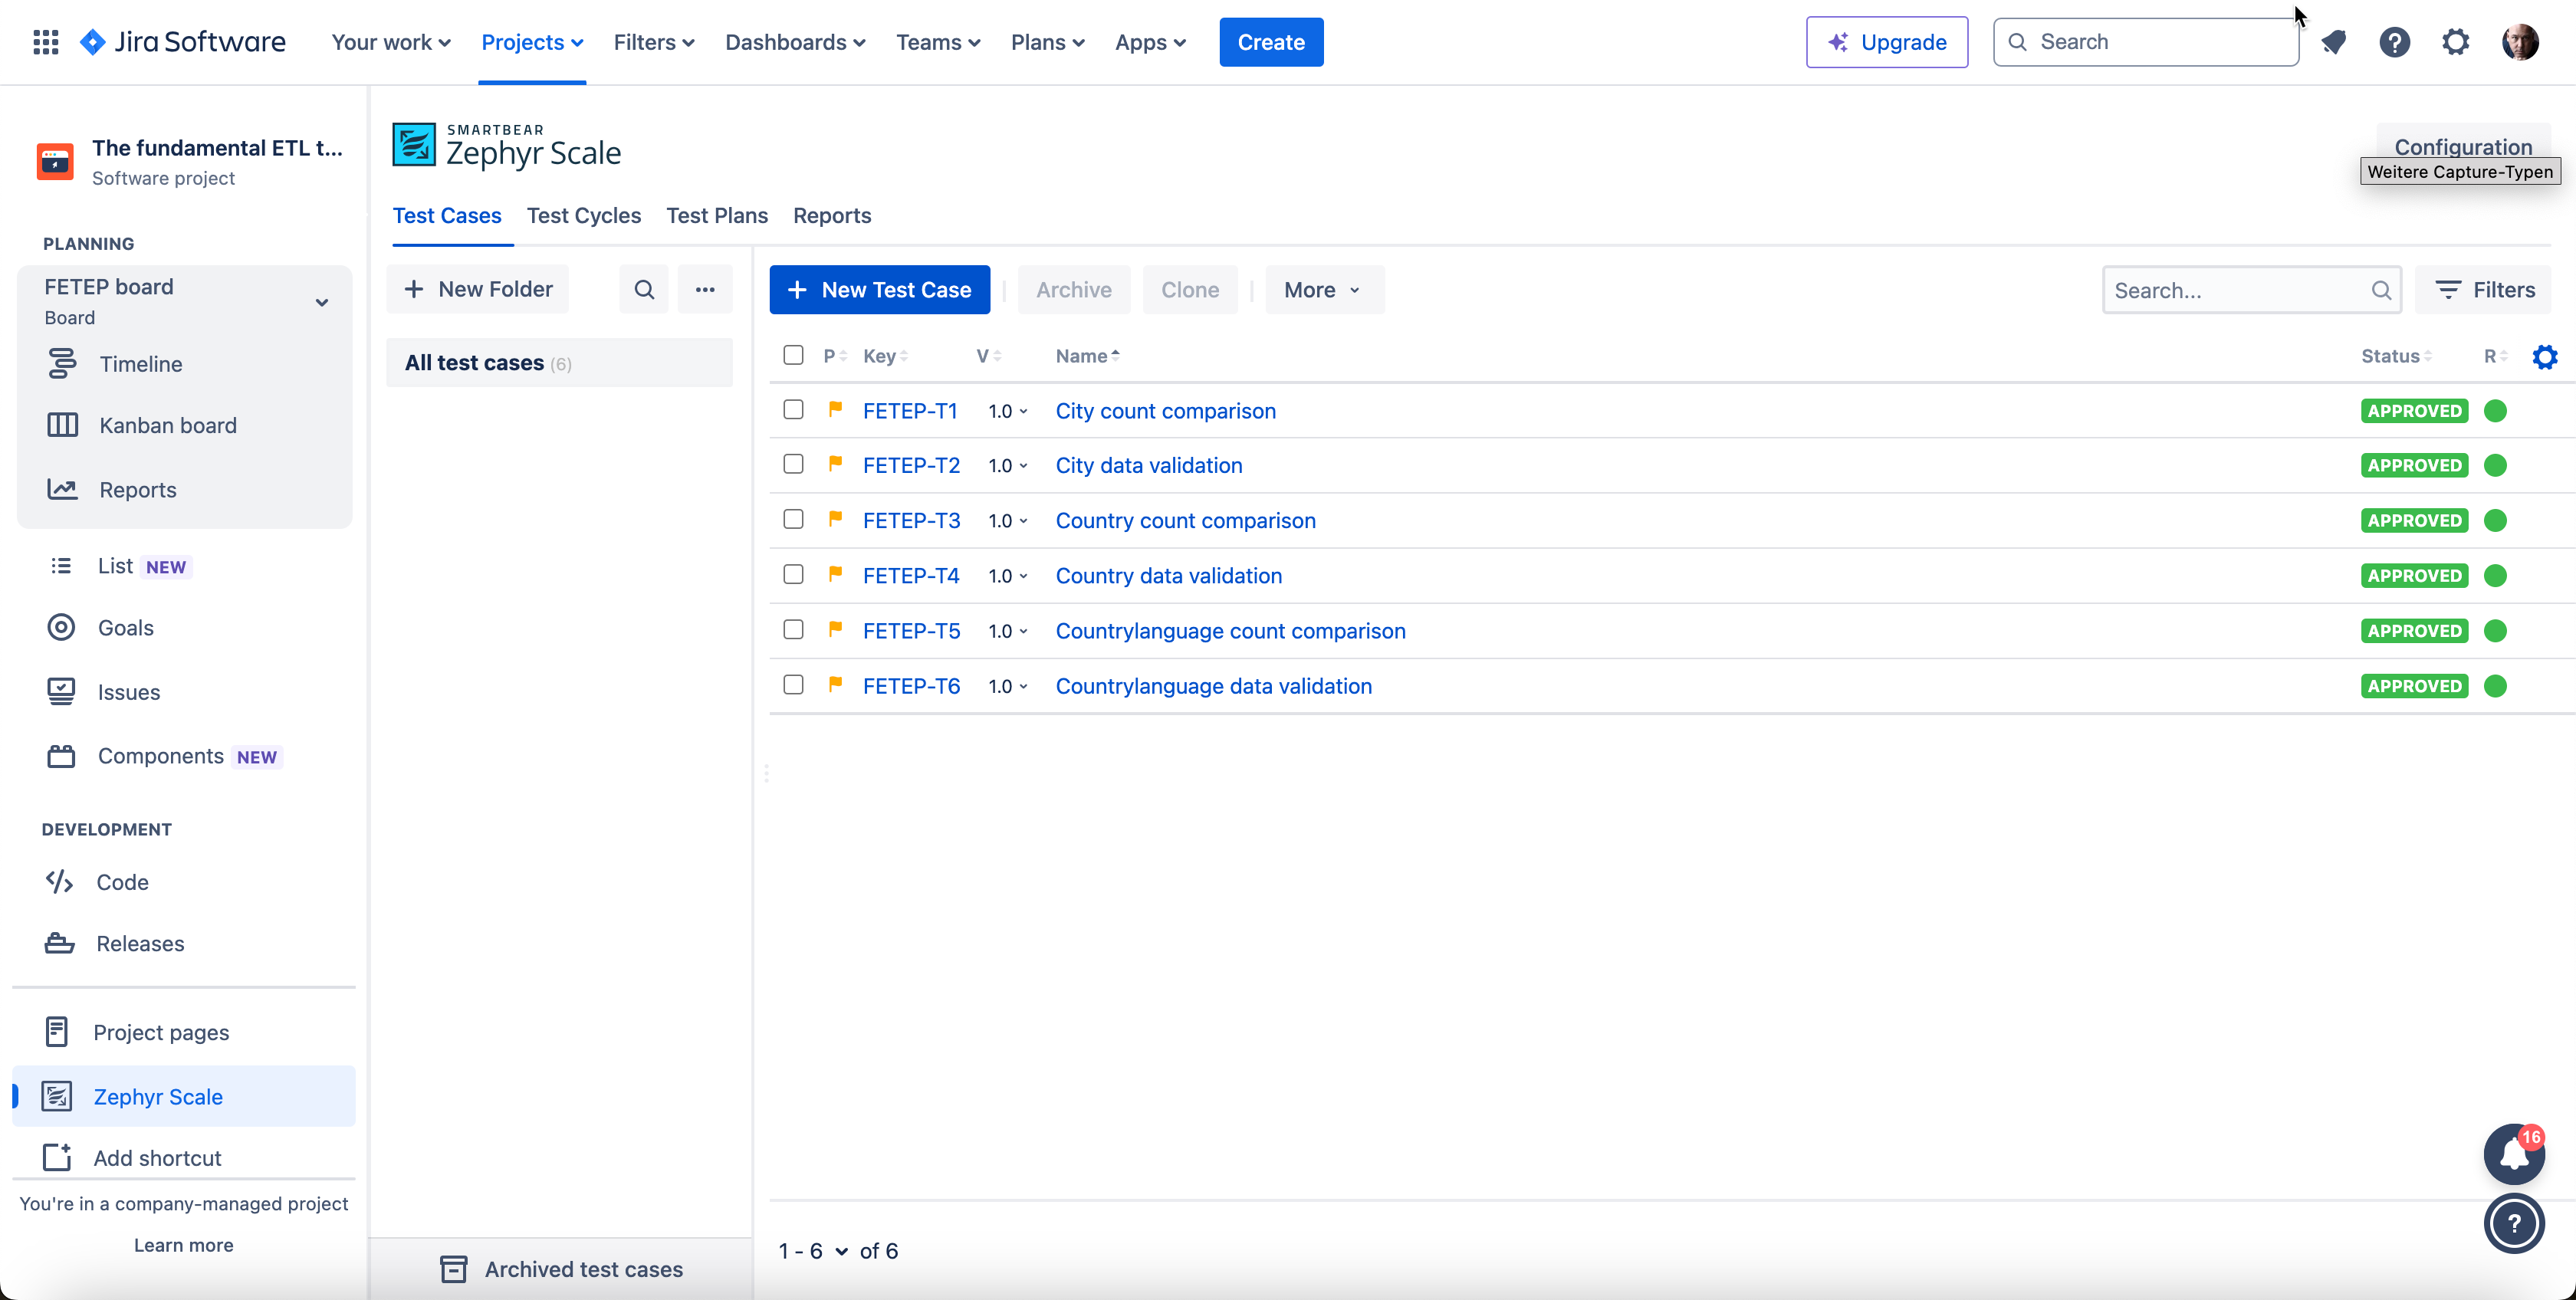Switch to the Test Cases tab
This screenshot has width=2576, height=1300.
coord(447,216)
